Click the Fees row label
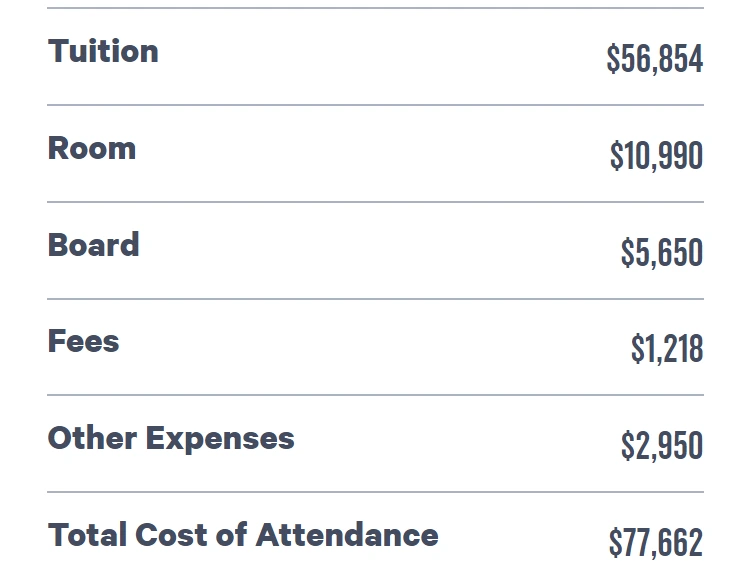Screen dimensions: 746x586 click(83, 342)
